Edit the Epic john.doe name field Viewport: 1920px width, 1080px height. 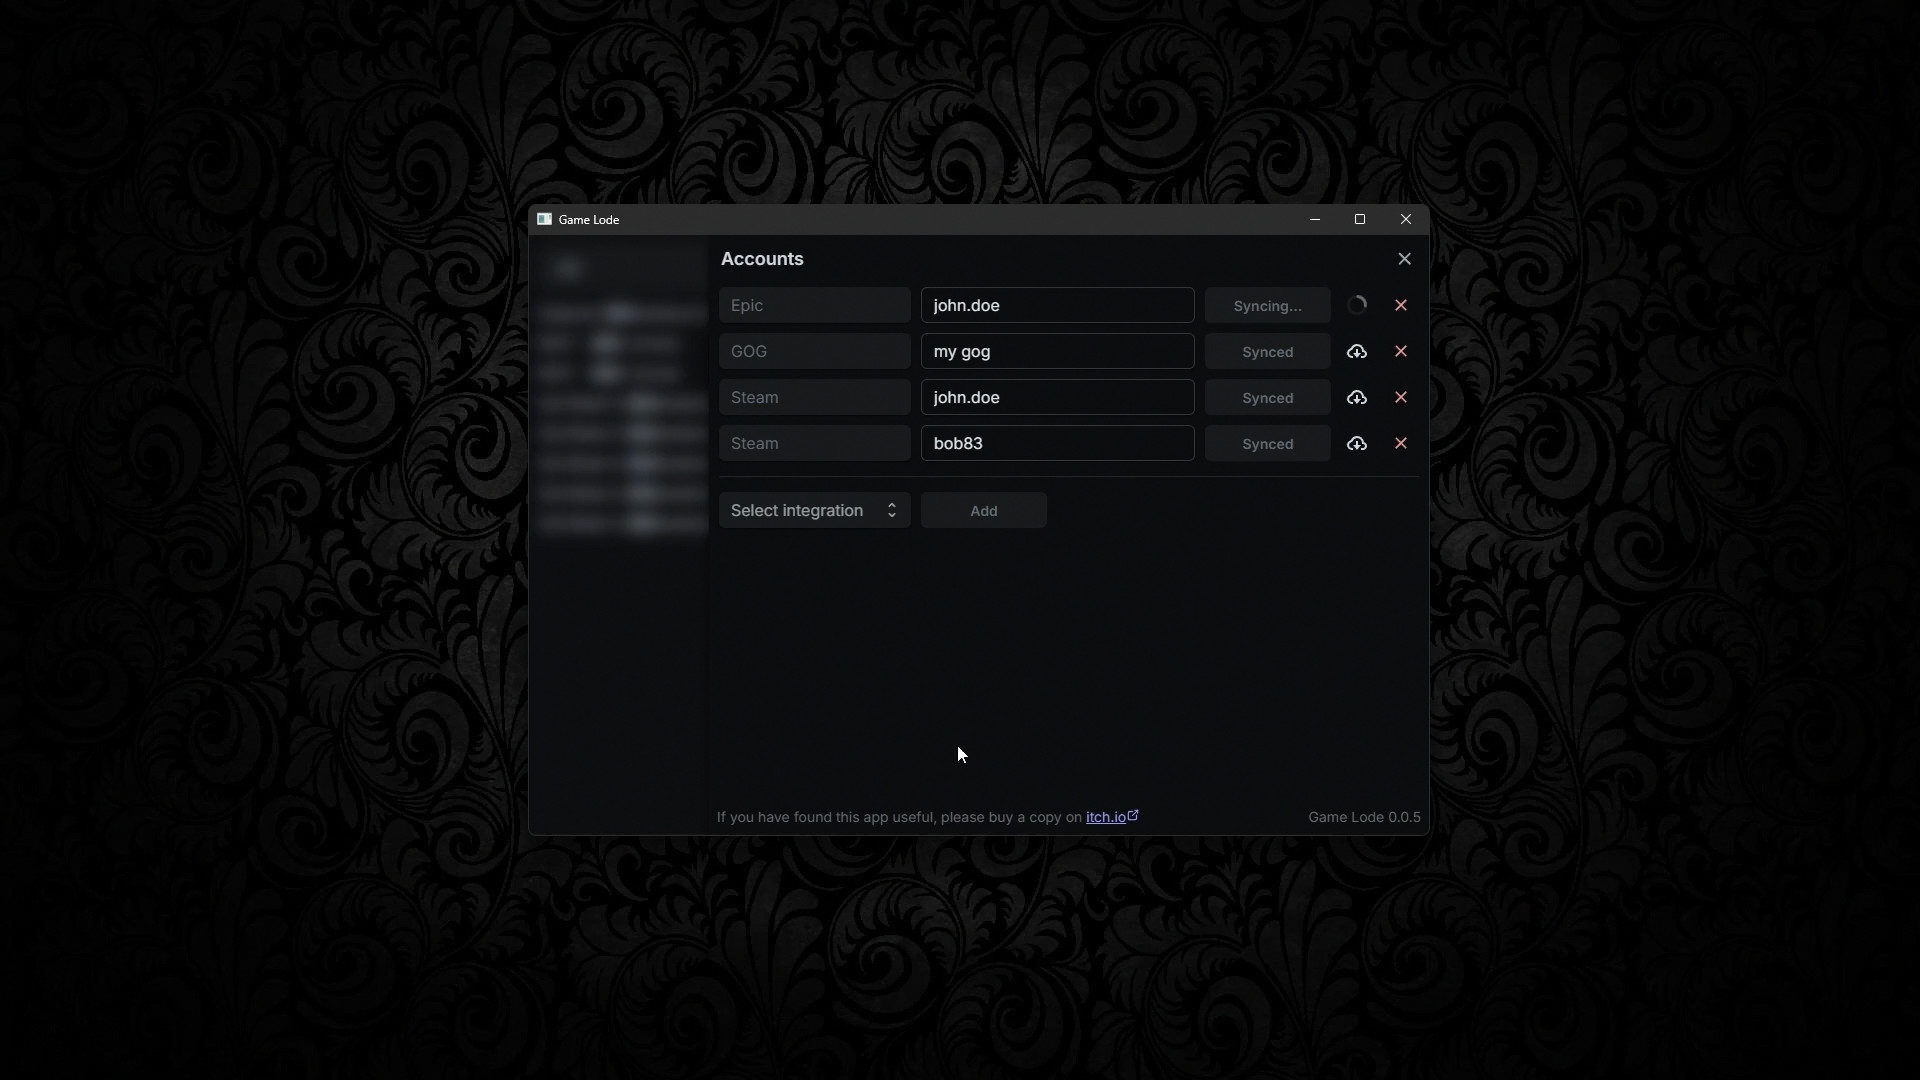1057,306
